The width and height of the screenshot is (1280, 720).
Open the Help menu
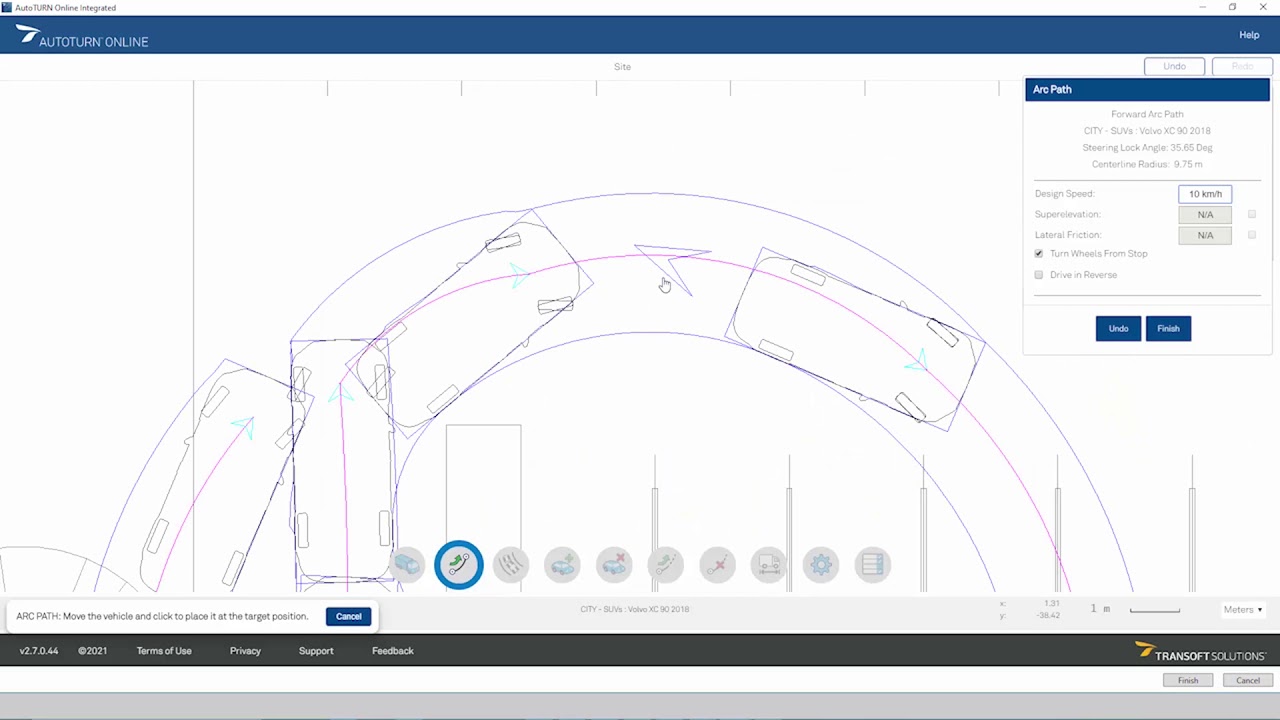(x=1249, y=35)
